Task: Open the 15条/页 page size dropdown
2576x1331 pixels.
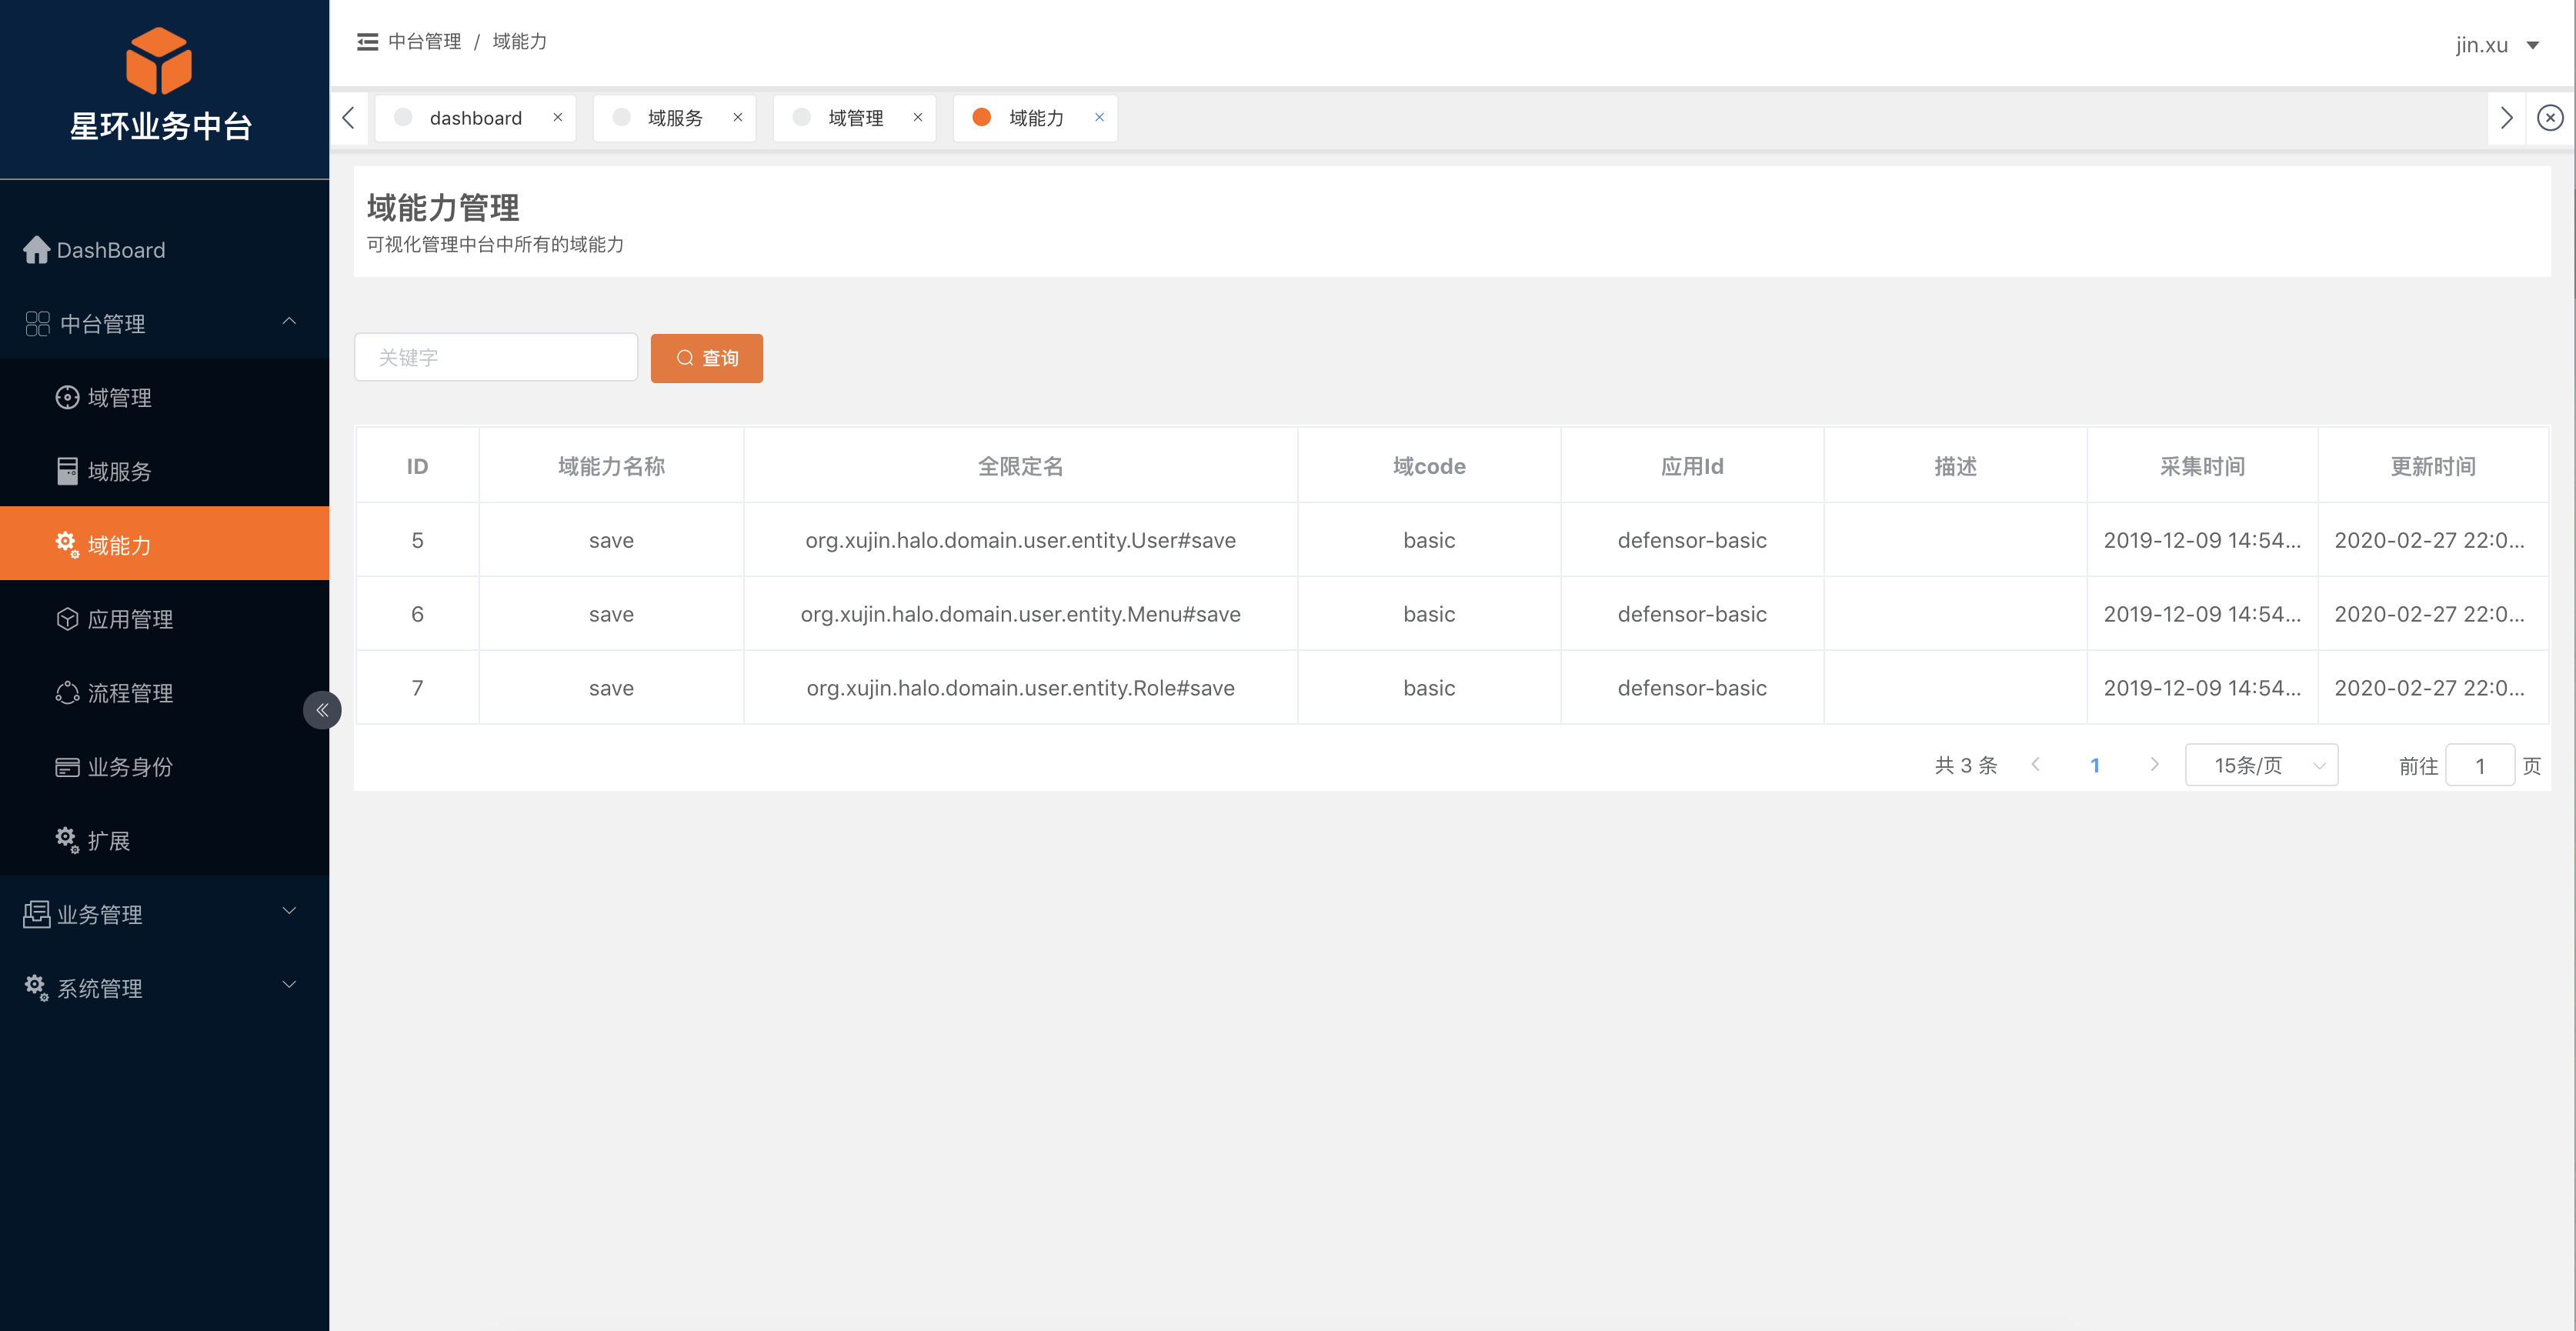Action: (2261, 765)
